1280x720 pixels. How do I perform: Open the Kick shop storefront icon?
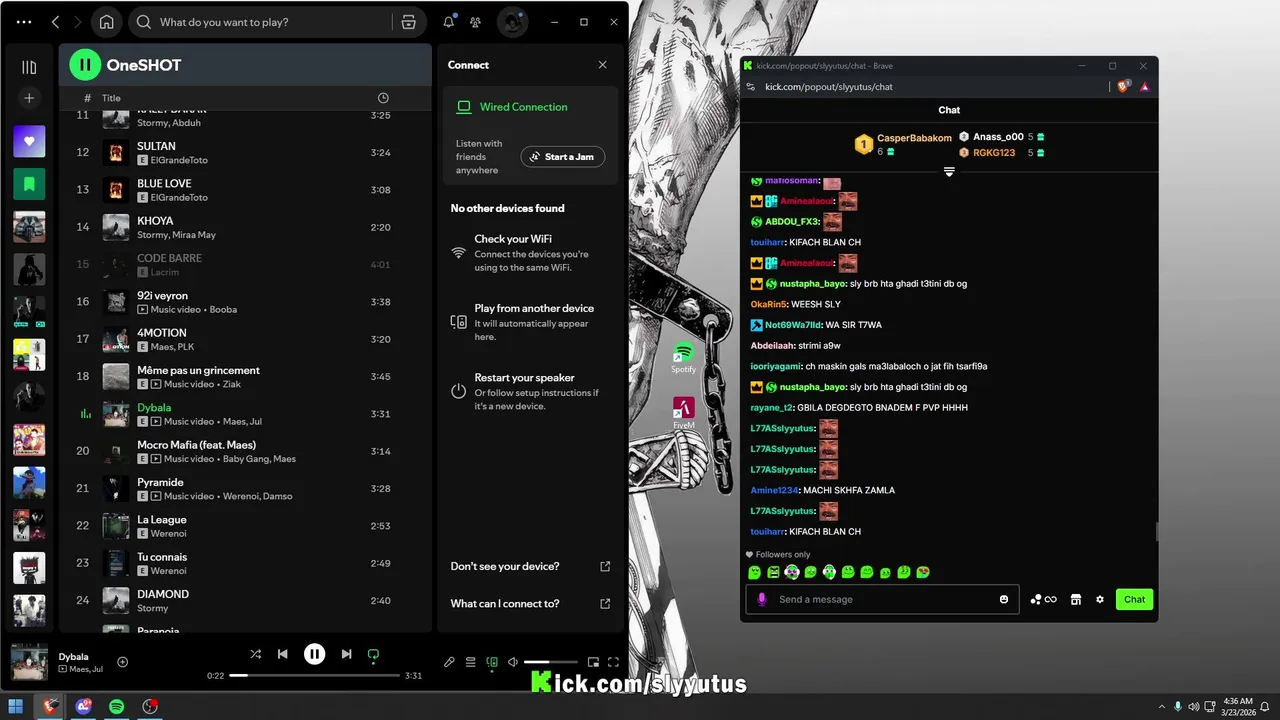pyautogui.click(x=1076, y=599)
